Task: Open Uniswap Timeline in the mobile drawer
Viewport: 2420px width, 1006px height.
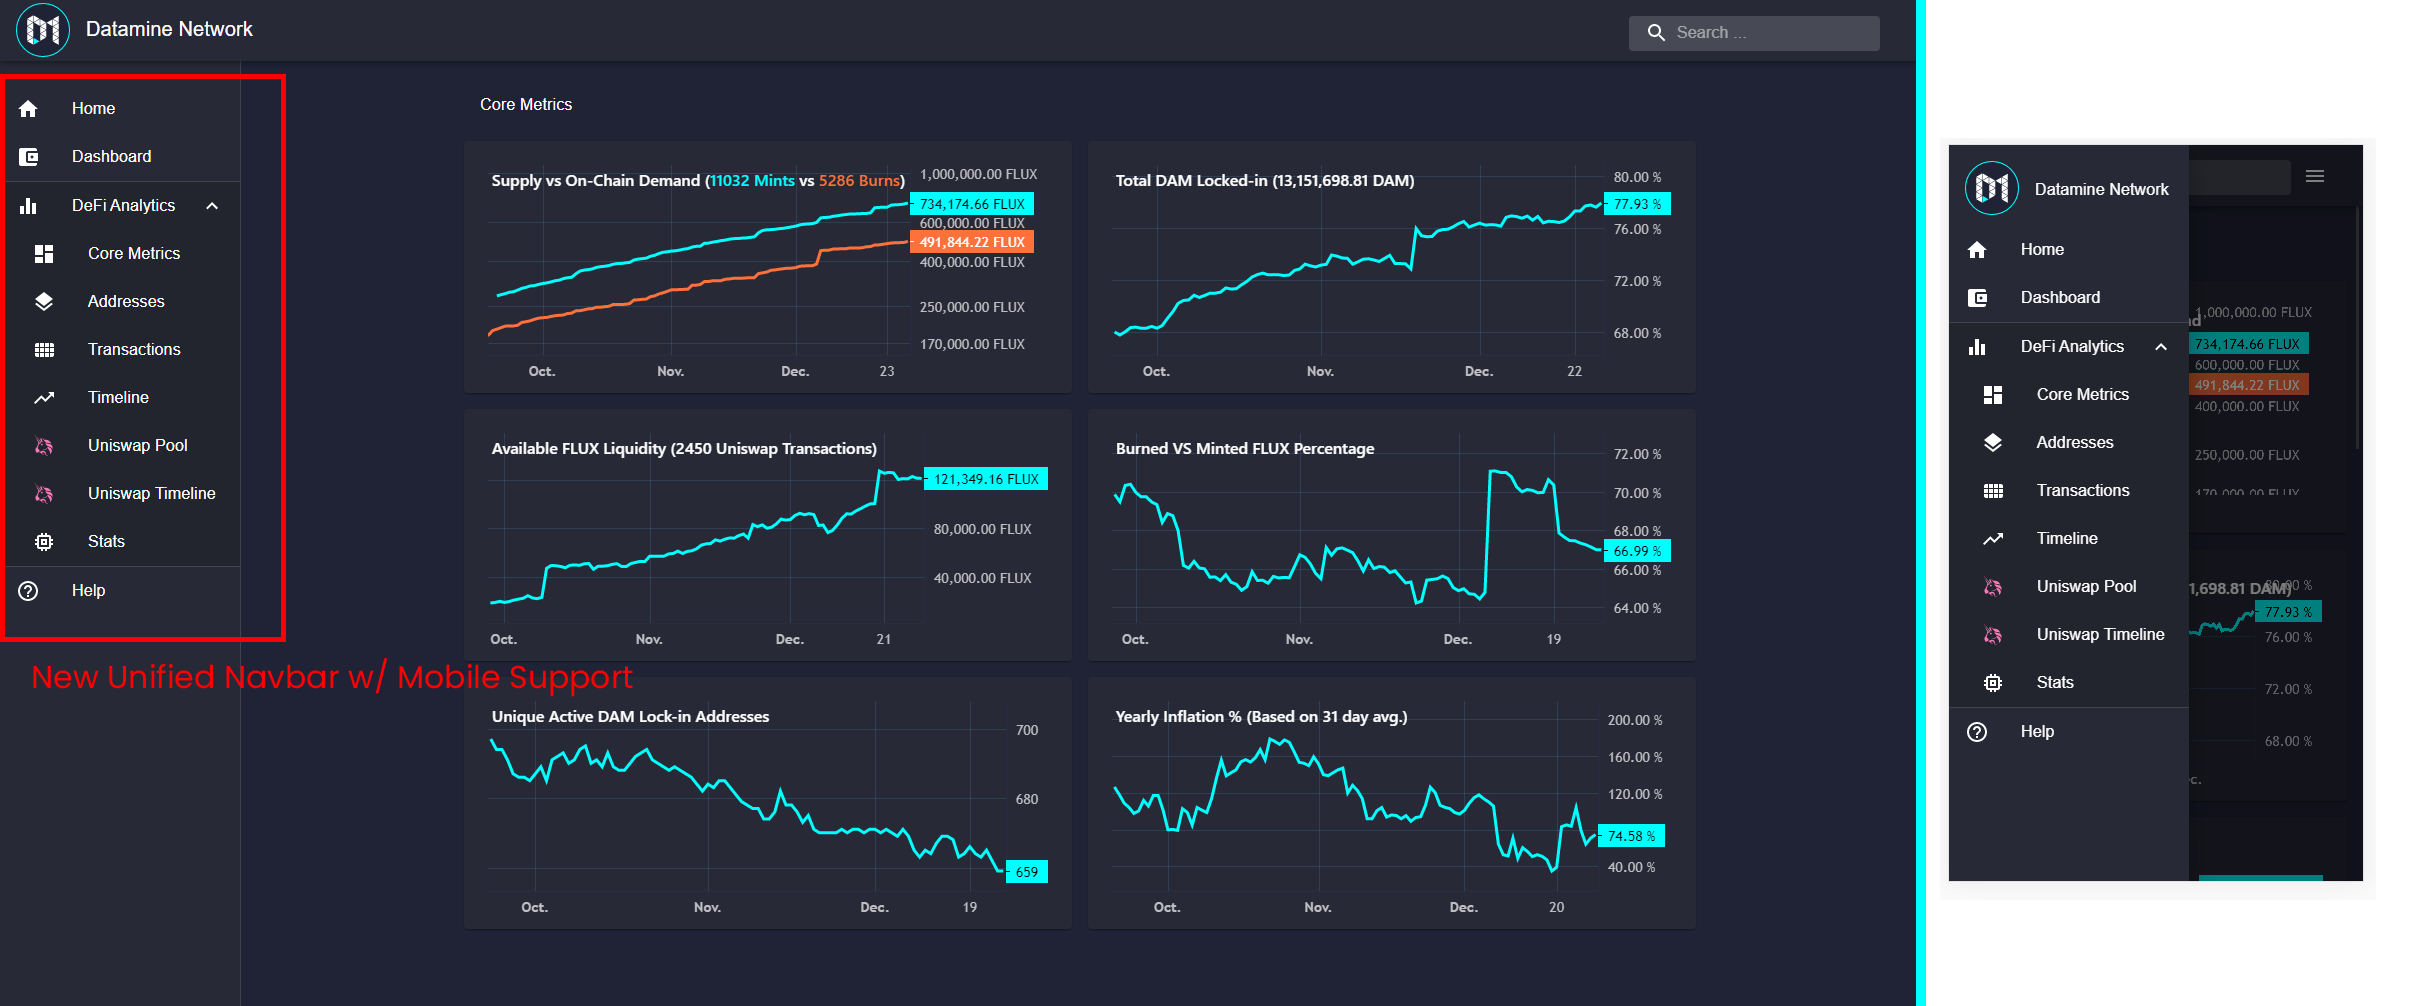Action: point(2068,635)
